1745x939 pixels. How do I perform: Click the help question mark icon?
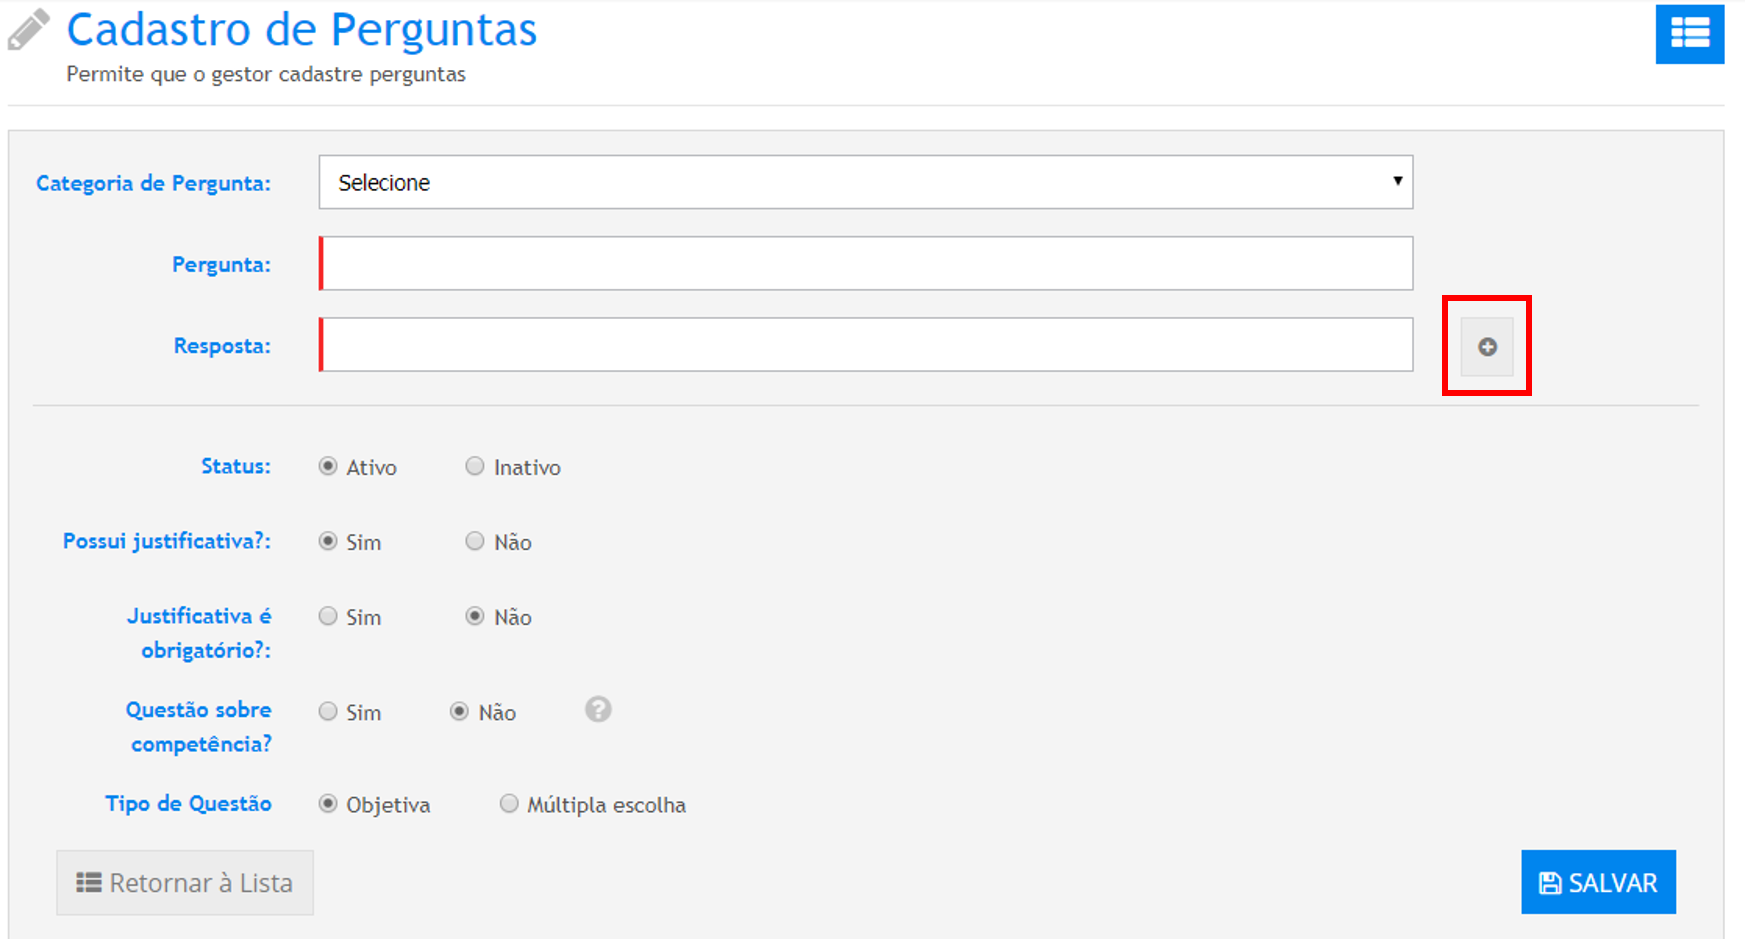tap(598, 710)
